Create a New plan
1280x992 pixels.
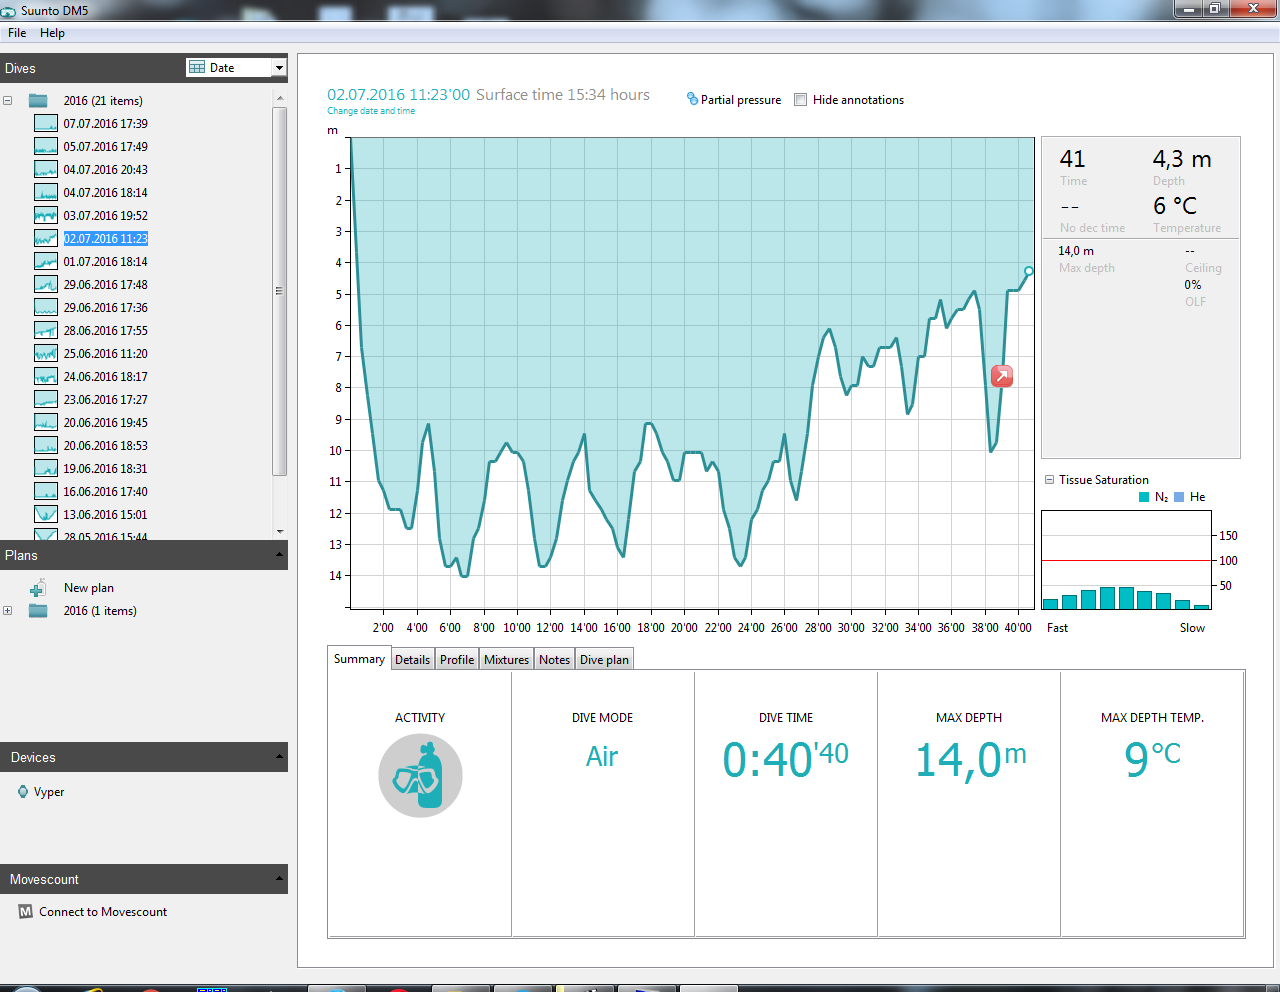89,588
